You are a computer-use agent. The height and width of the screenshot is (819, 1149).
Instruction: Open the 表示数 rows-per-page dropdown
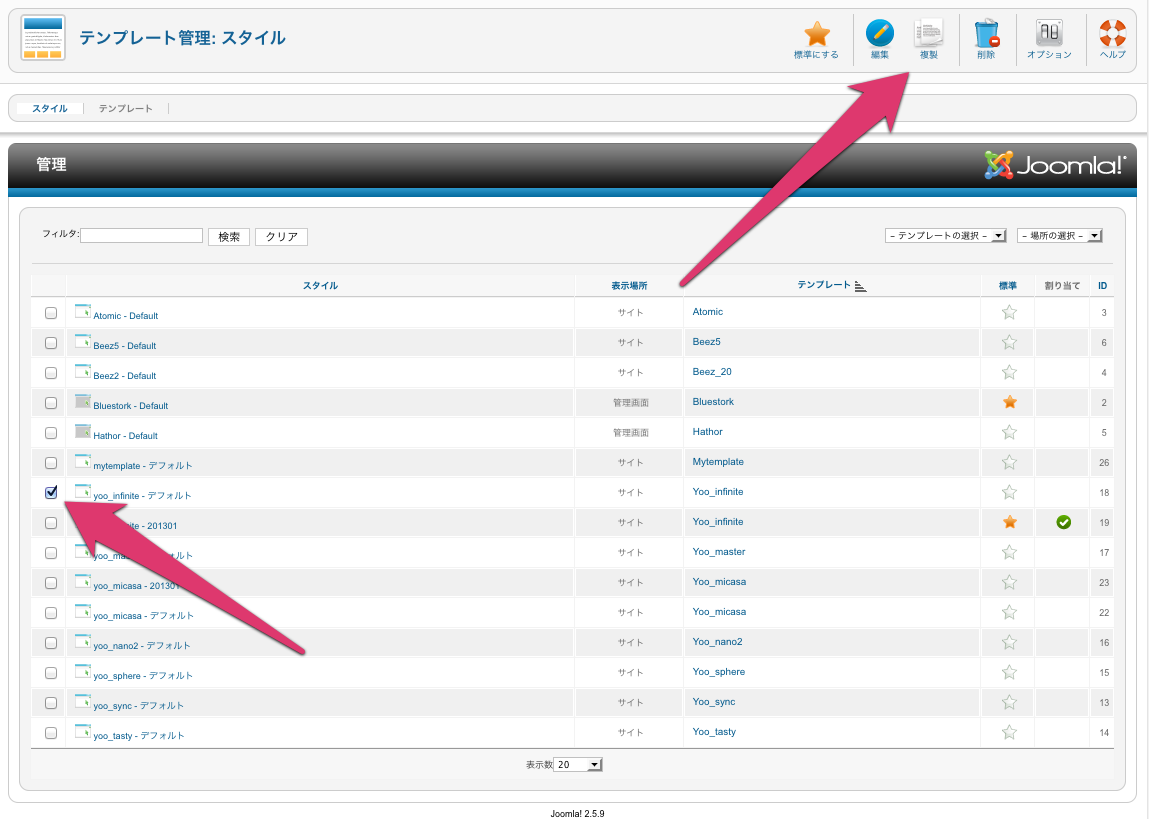578,765
